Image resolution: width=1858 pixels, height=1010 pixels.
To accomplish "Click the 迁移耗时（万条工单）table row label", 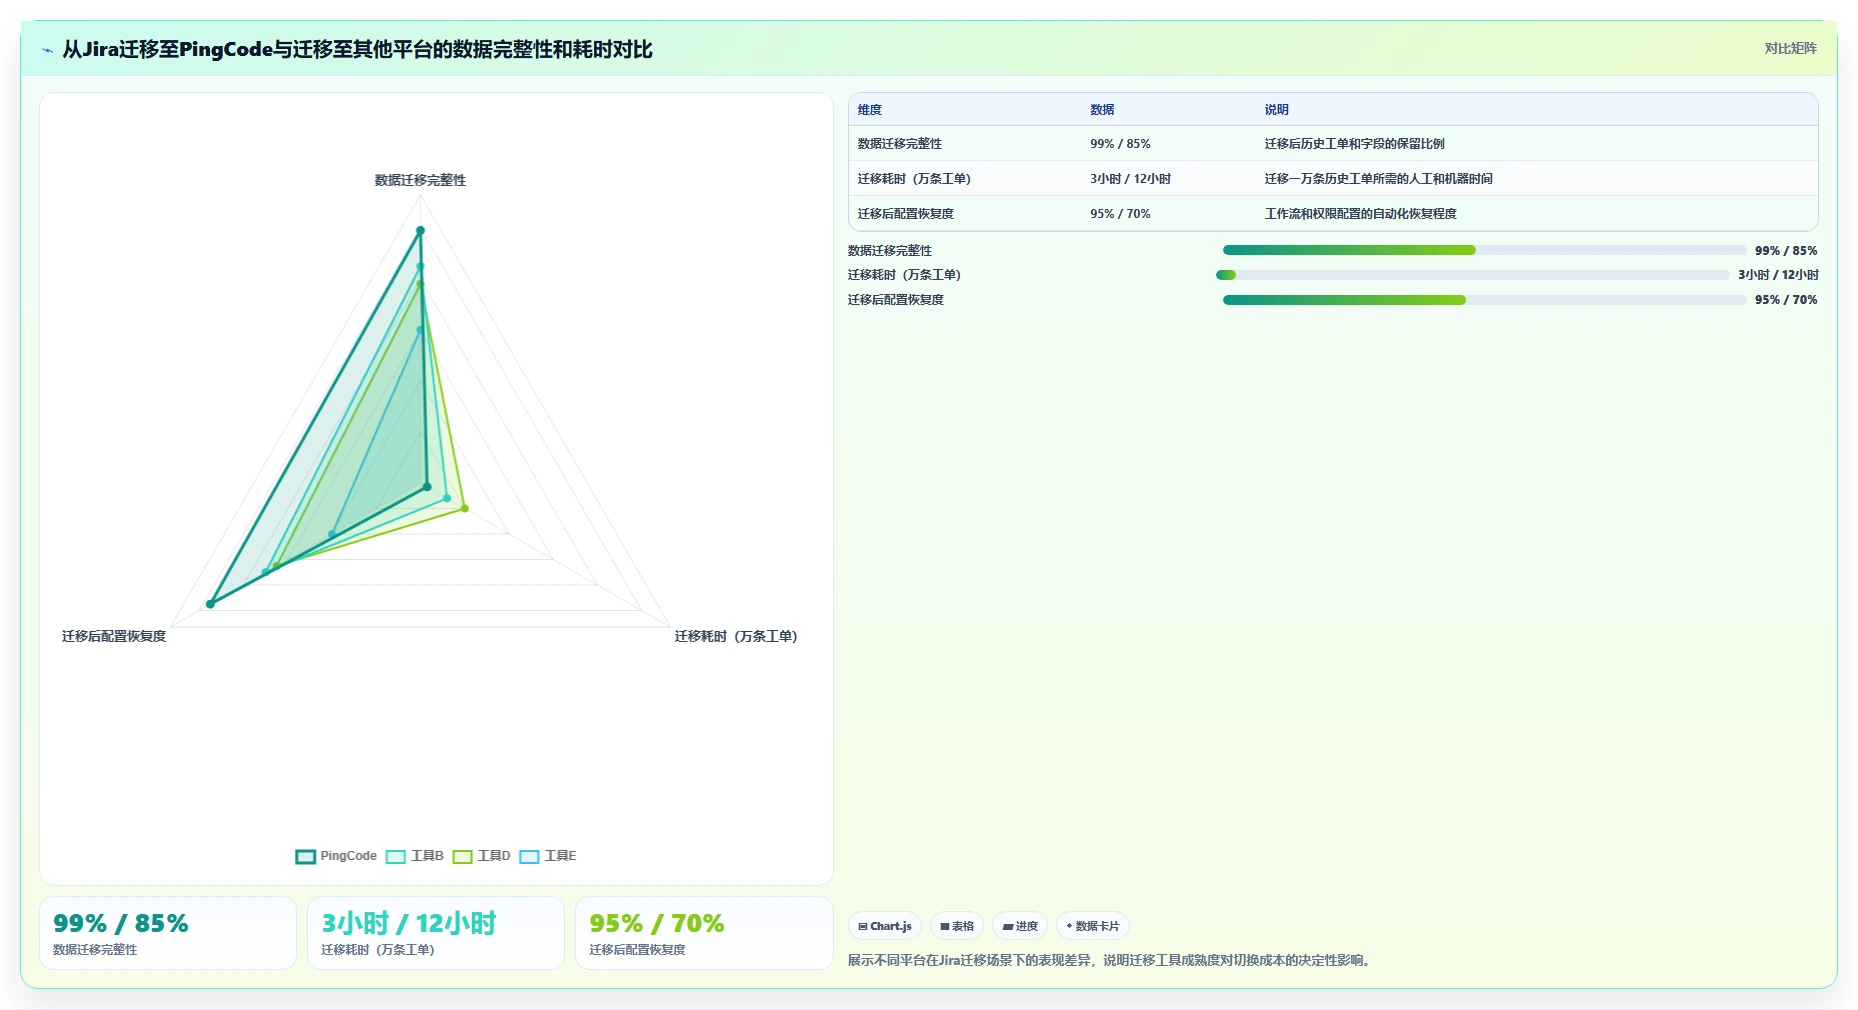I will click(x=914, y=179).
